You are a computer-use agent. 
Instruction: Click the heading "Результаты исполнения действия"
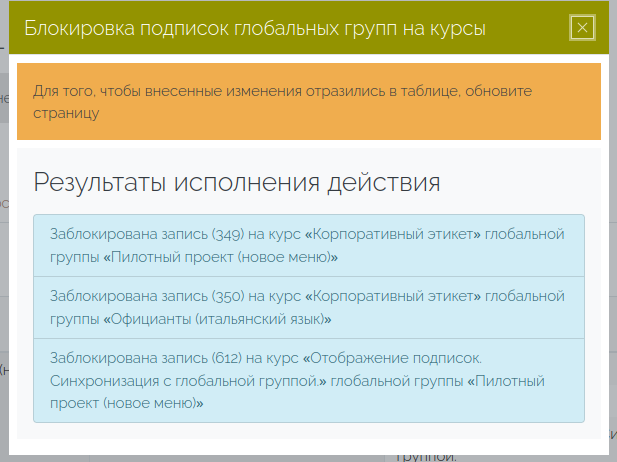tap(237, 183)
